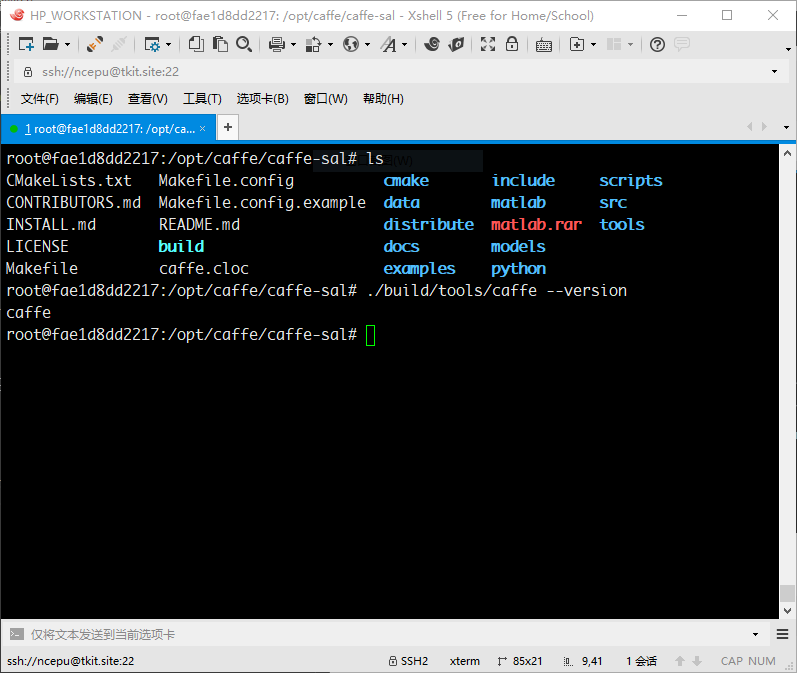This screenshot has width=797, height=673.
Task: Expand the address bar history dropdown
Action: tap(775, 72)
